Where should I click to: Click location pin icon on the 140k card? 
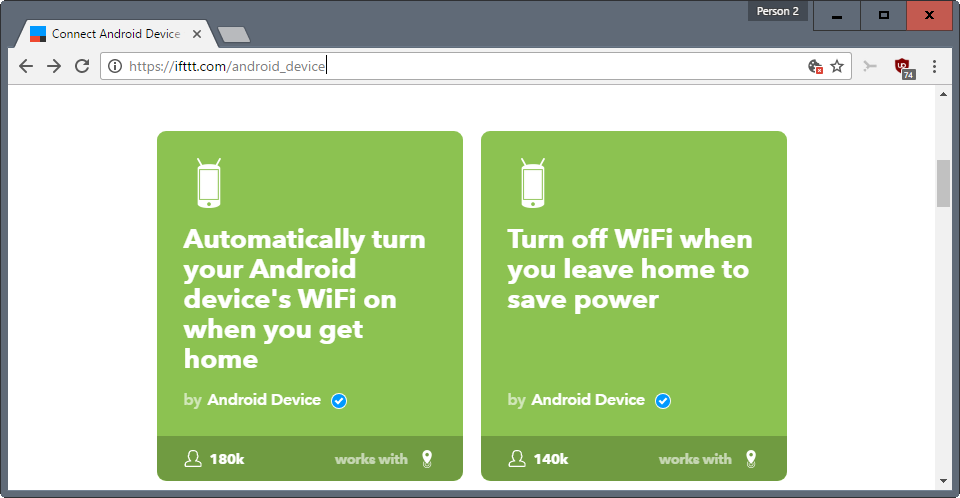pos(751,459)
